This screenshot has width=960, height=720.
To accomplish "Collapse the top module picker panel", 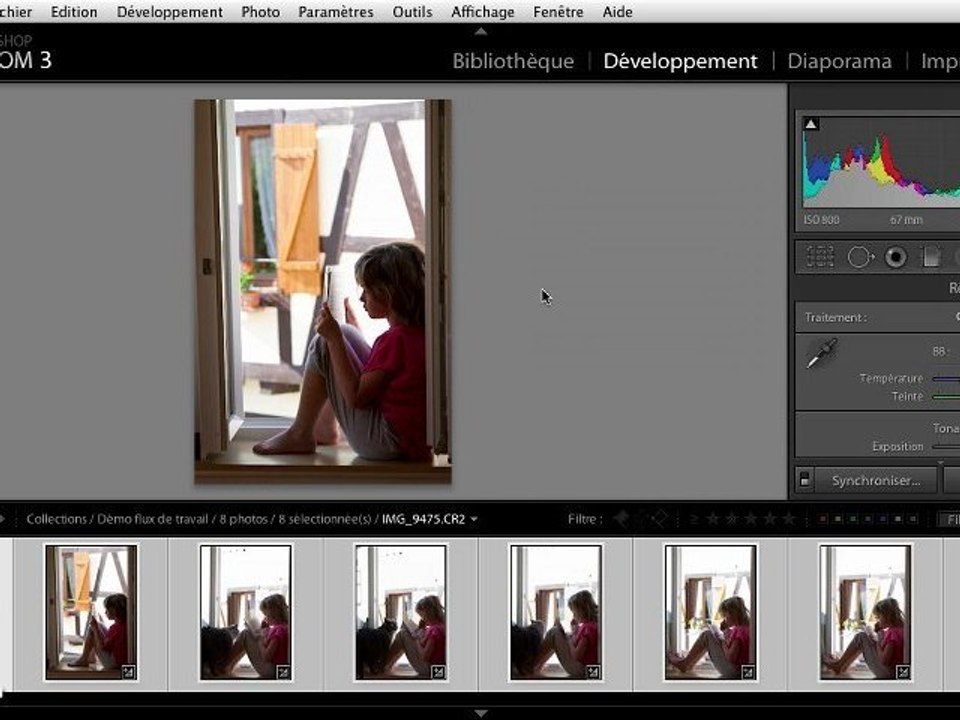I will coord(481,31).
